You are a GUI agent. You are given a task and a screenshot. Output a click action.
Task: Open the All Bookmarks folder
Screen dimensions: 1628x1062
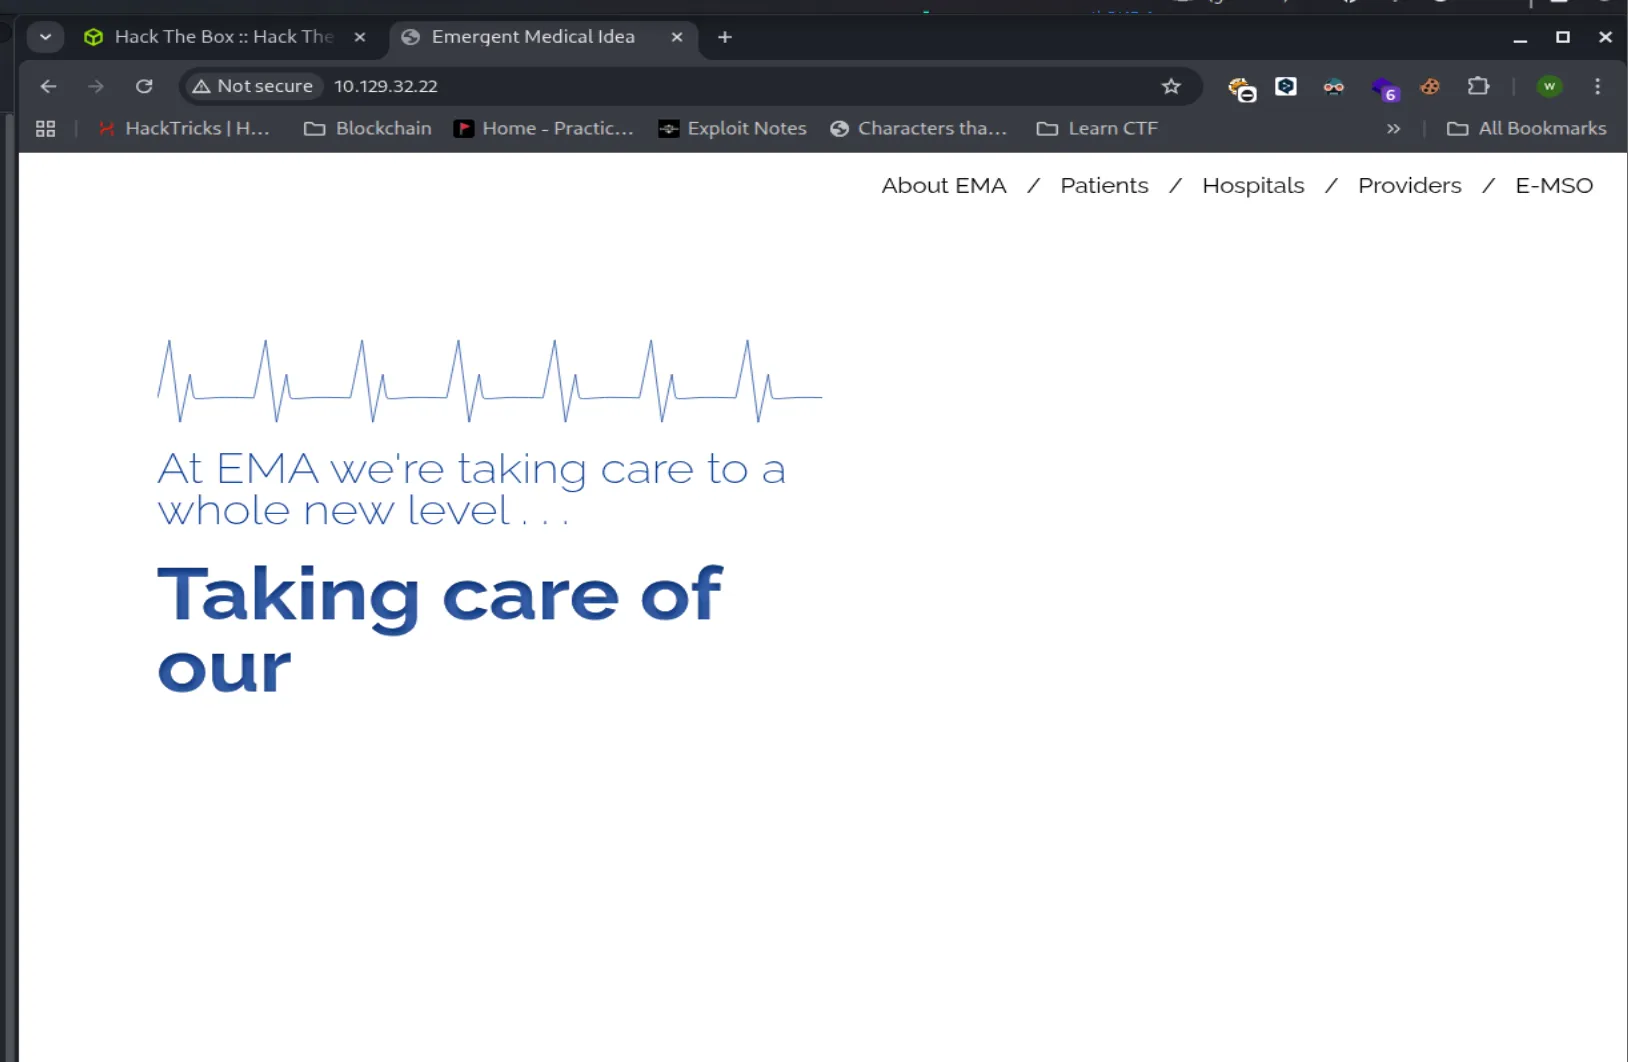pos(1527,129)
